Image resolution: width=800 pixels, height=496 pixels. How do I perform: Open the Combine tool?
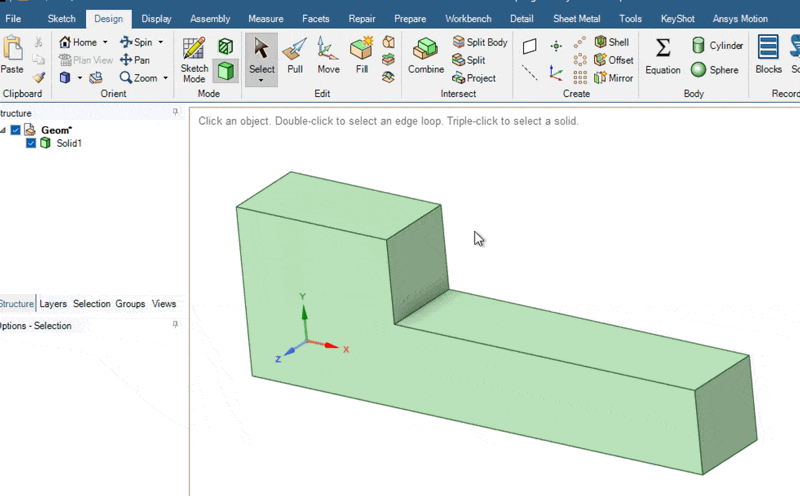426,54
